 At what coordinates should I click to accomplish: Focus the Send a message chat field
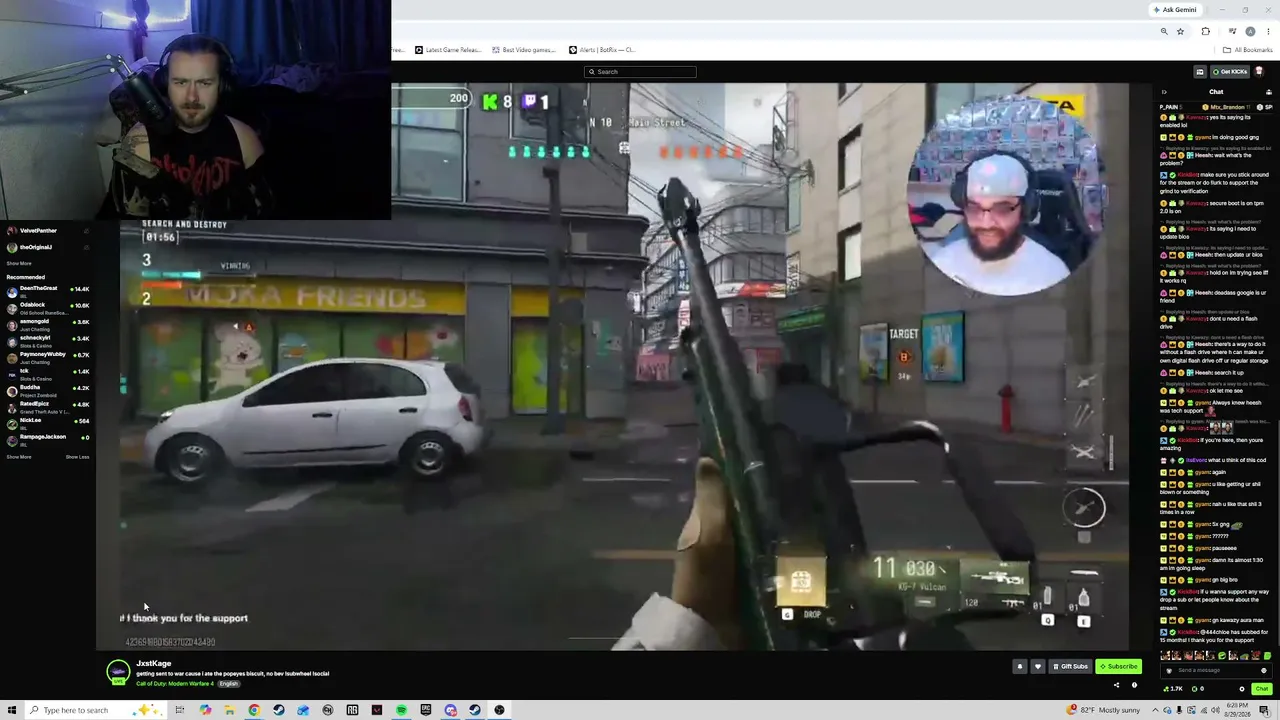point(1216,670)
